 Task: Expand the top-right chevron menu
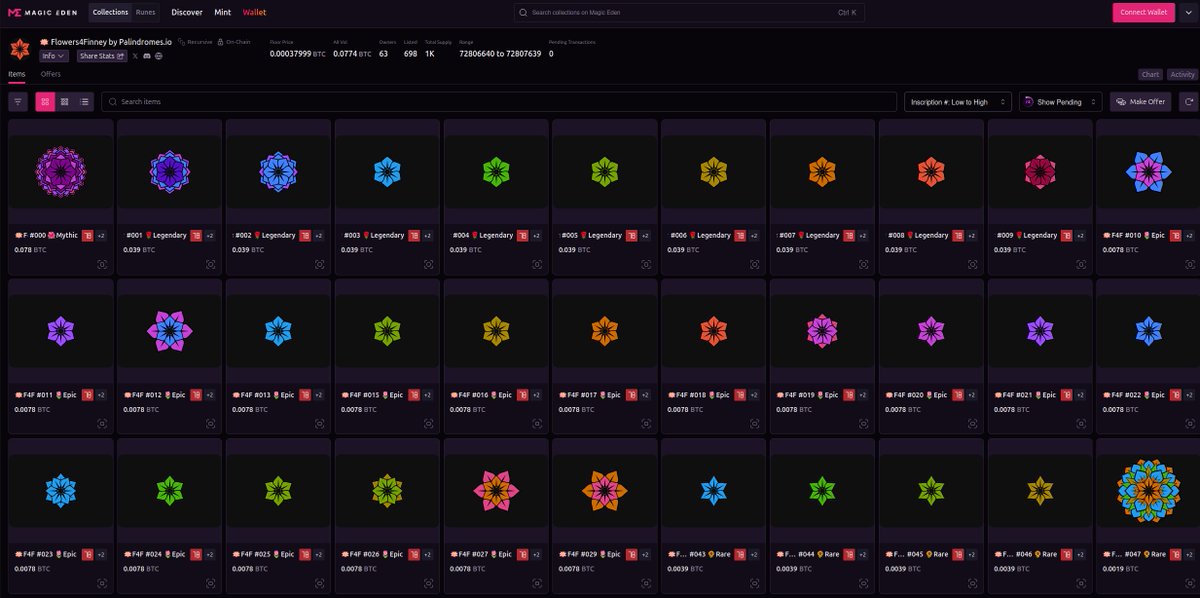pyautogui.click(x=1188, y=12)
